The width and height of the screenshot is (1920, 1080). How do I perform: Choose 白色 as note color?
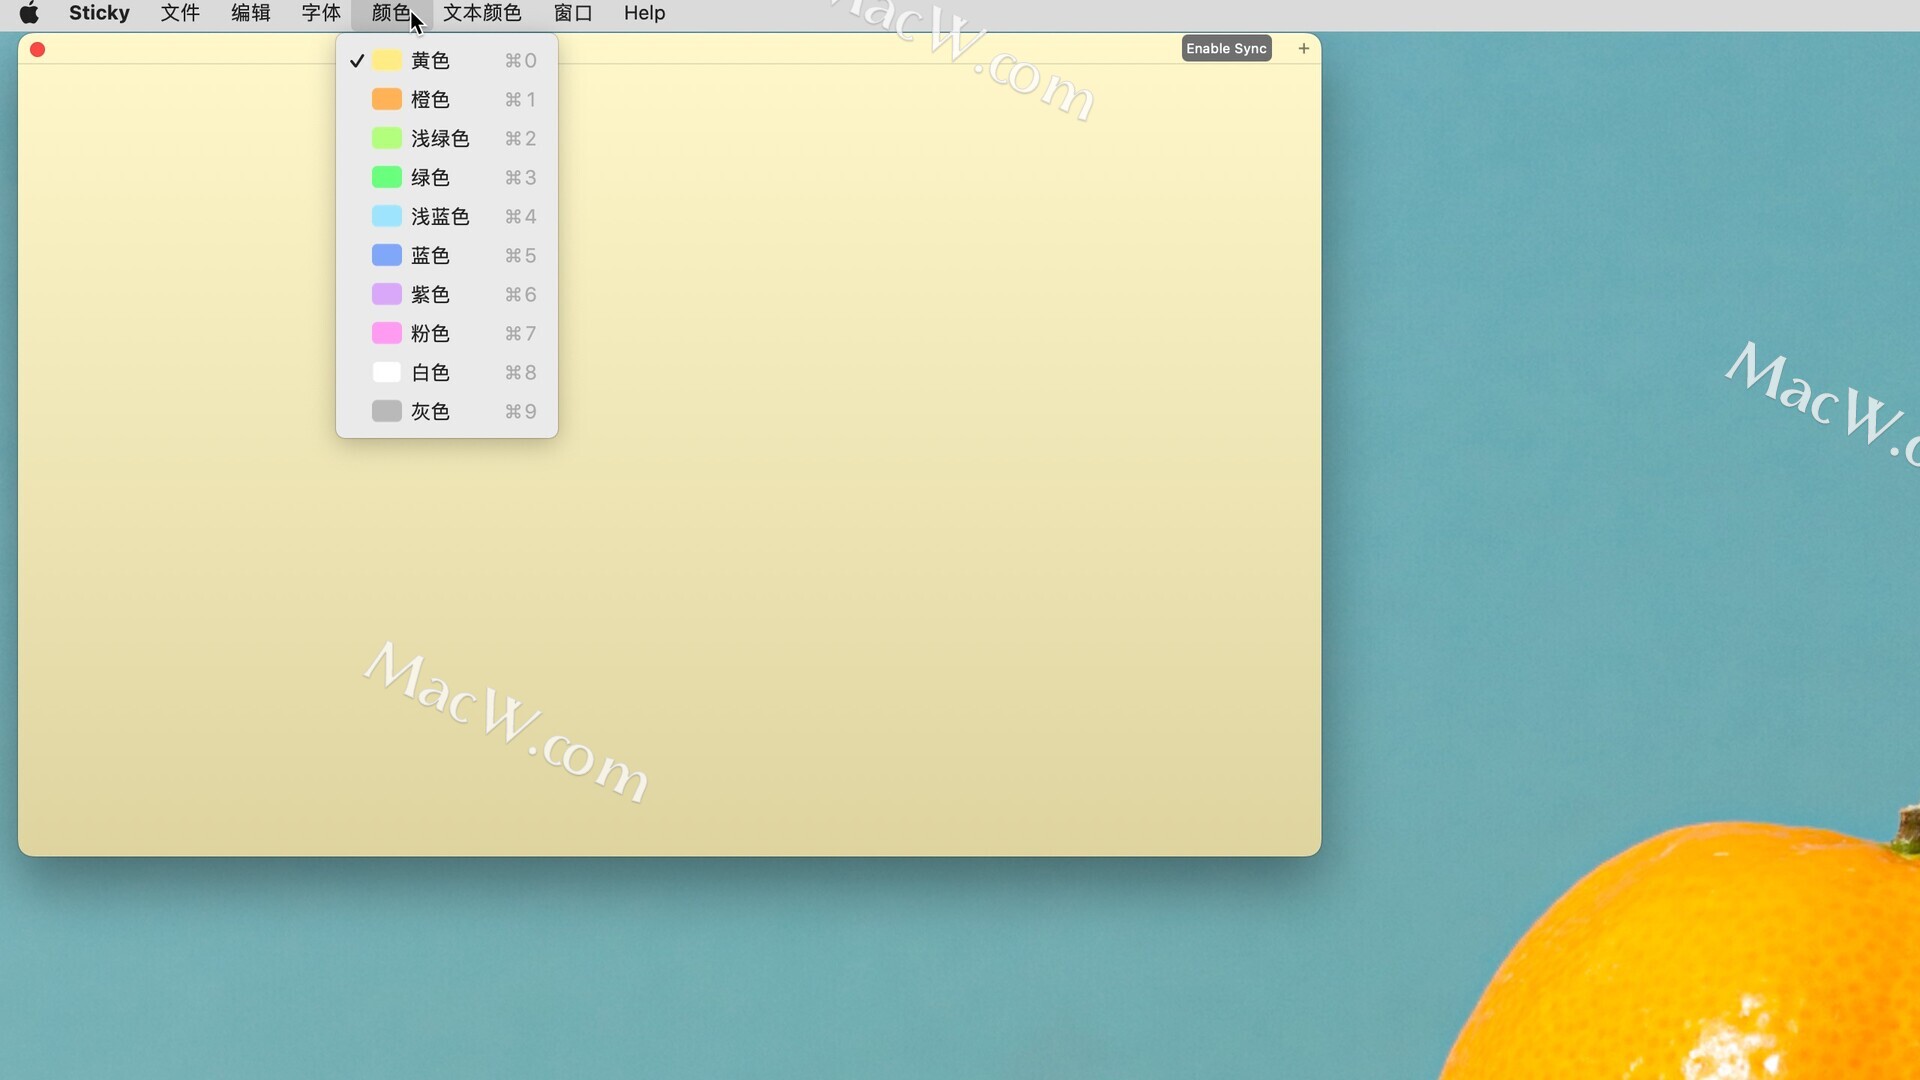coord(447,373)
